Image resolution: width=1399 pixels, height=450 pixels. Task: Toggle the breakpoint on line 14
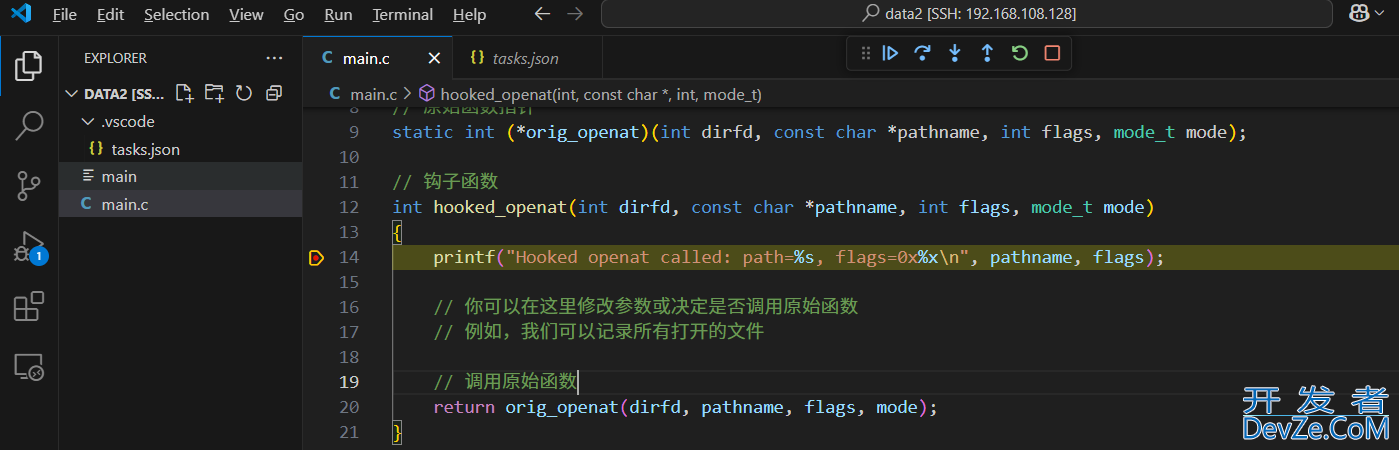316,257
